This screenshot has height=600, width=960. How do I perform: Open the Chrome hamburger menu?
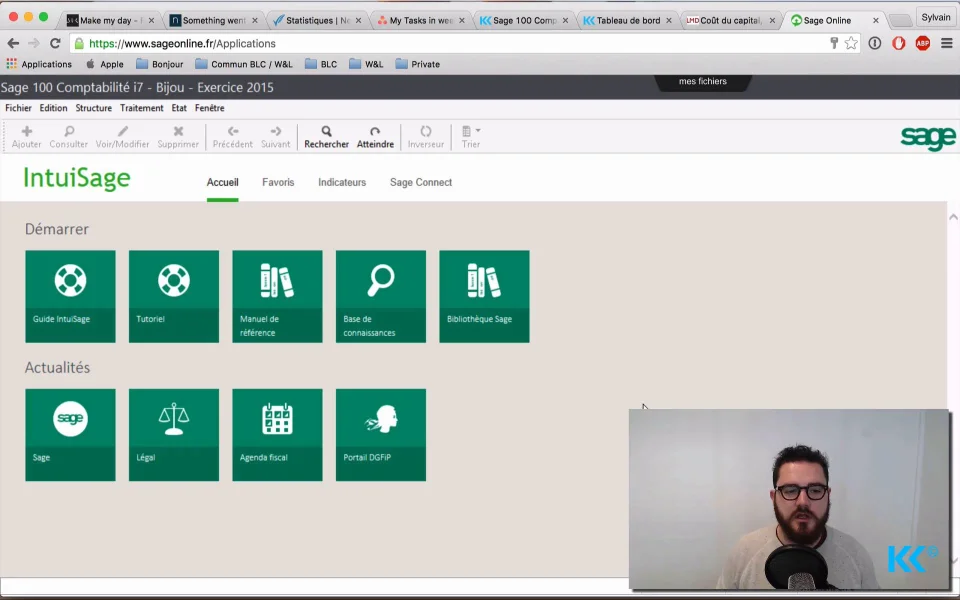pos(947,43)
